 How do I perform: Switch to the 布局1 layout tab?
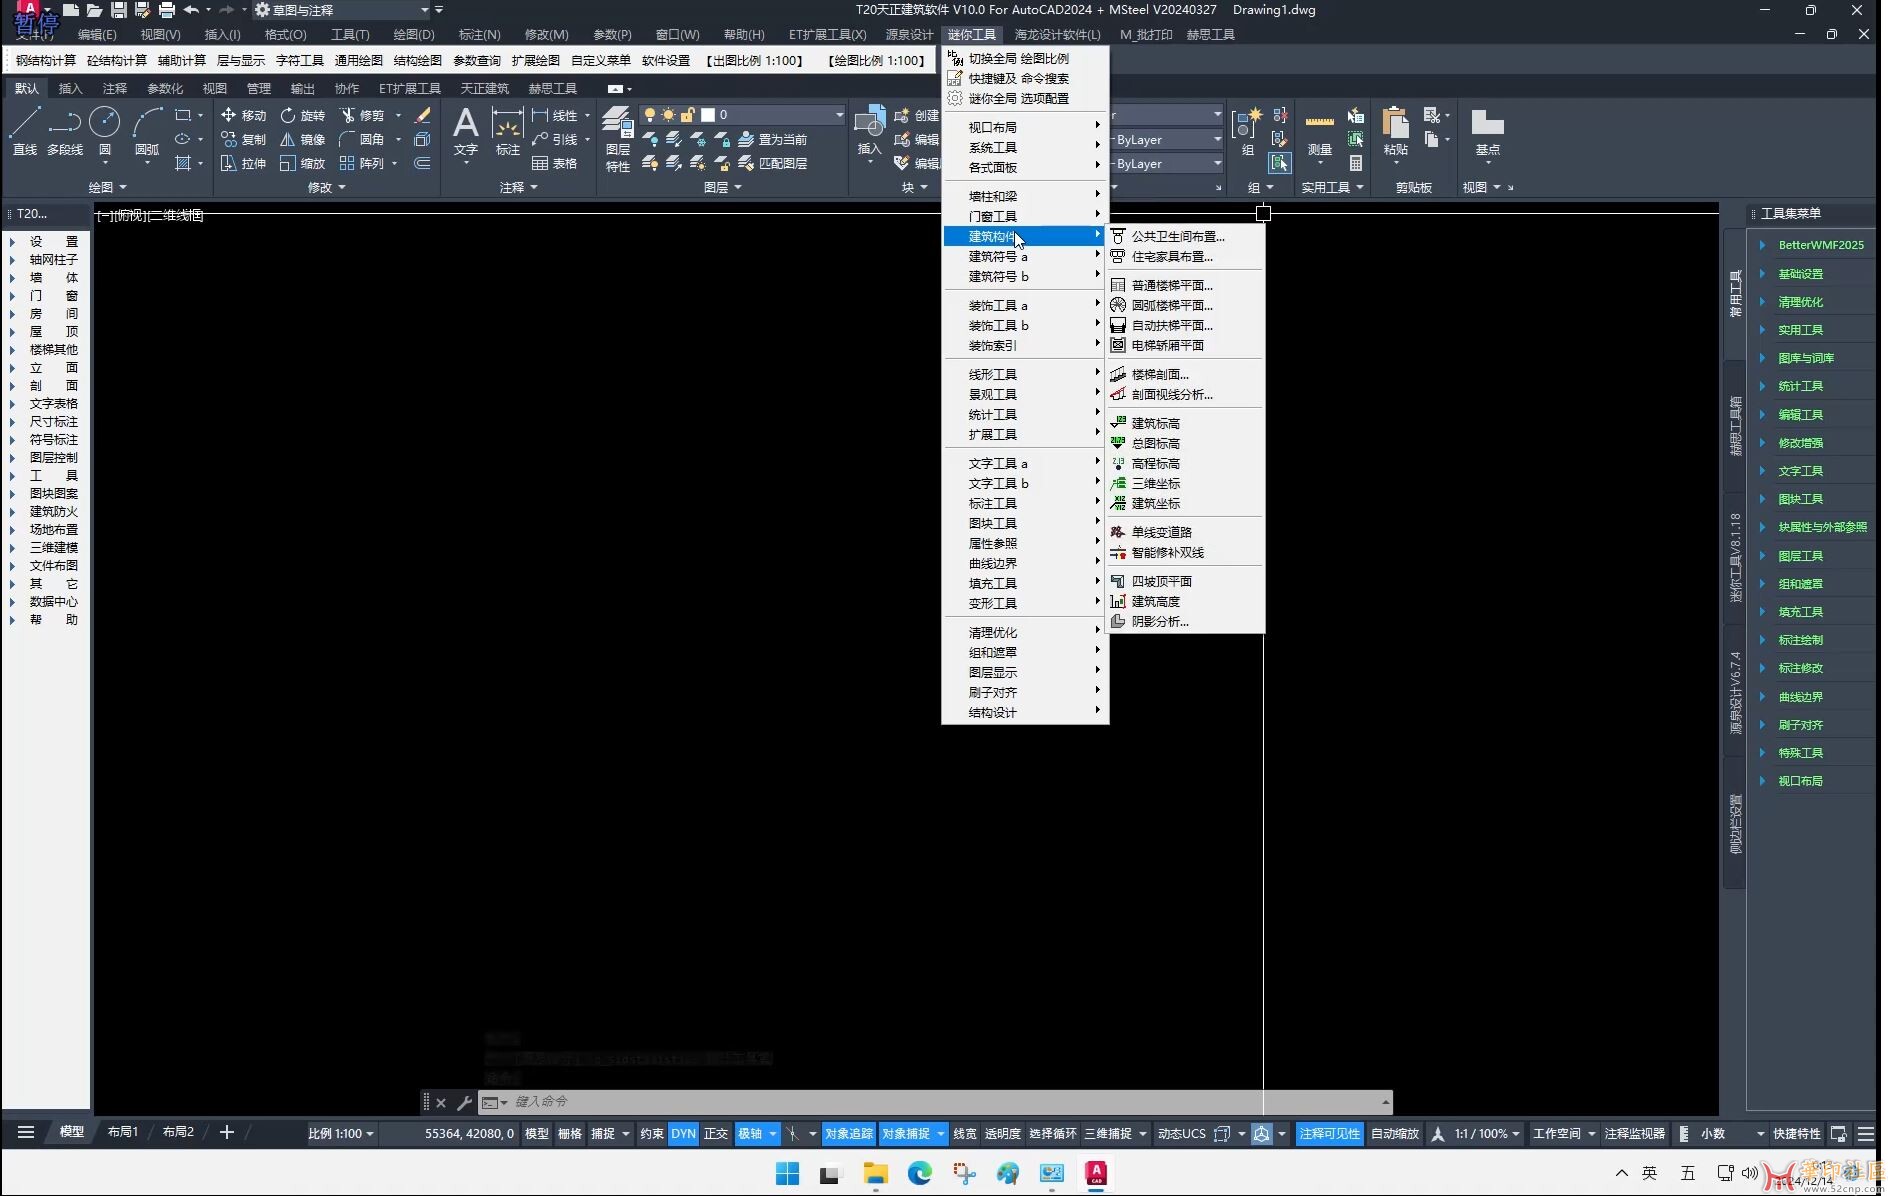pos(123,1132)
